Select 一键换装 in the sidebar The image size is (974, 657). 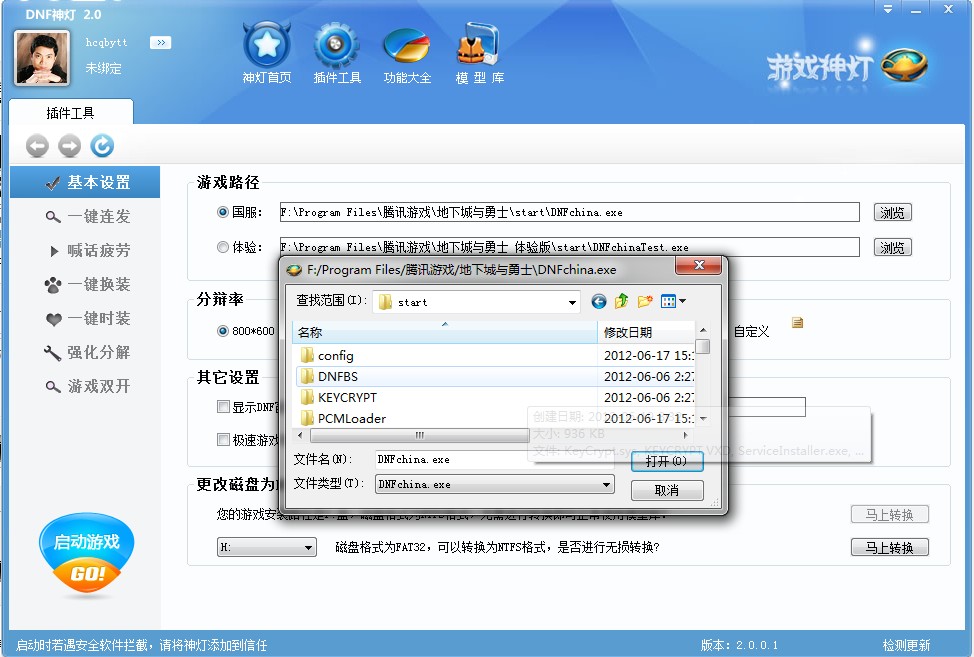(85, 284)
